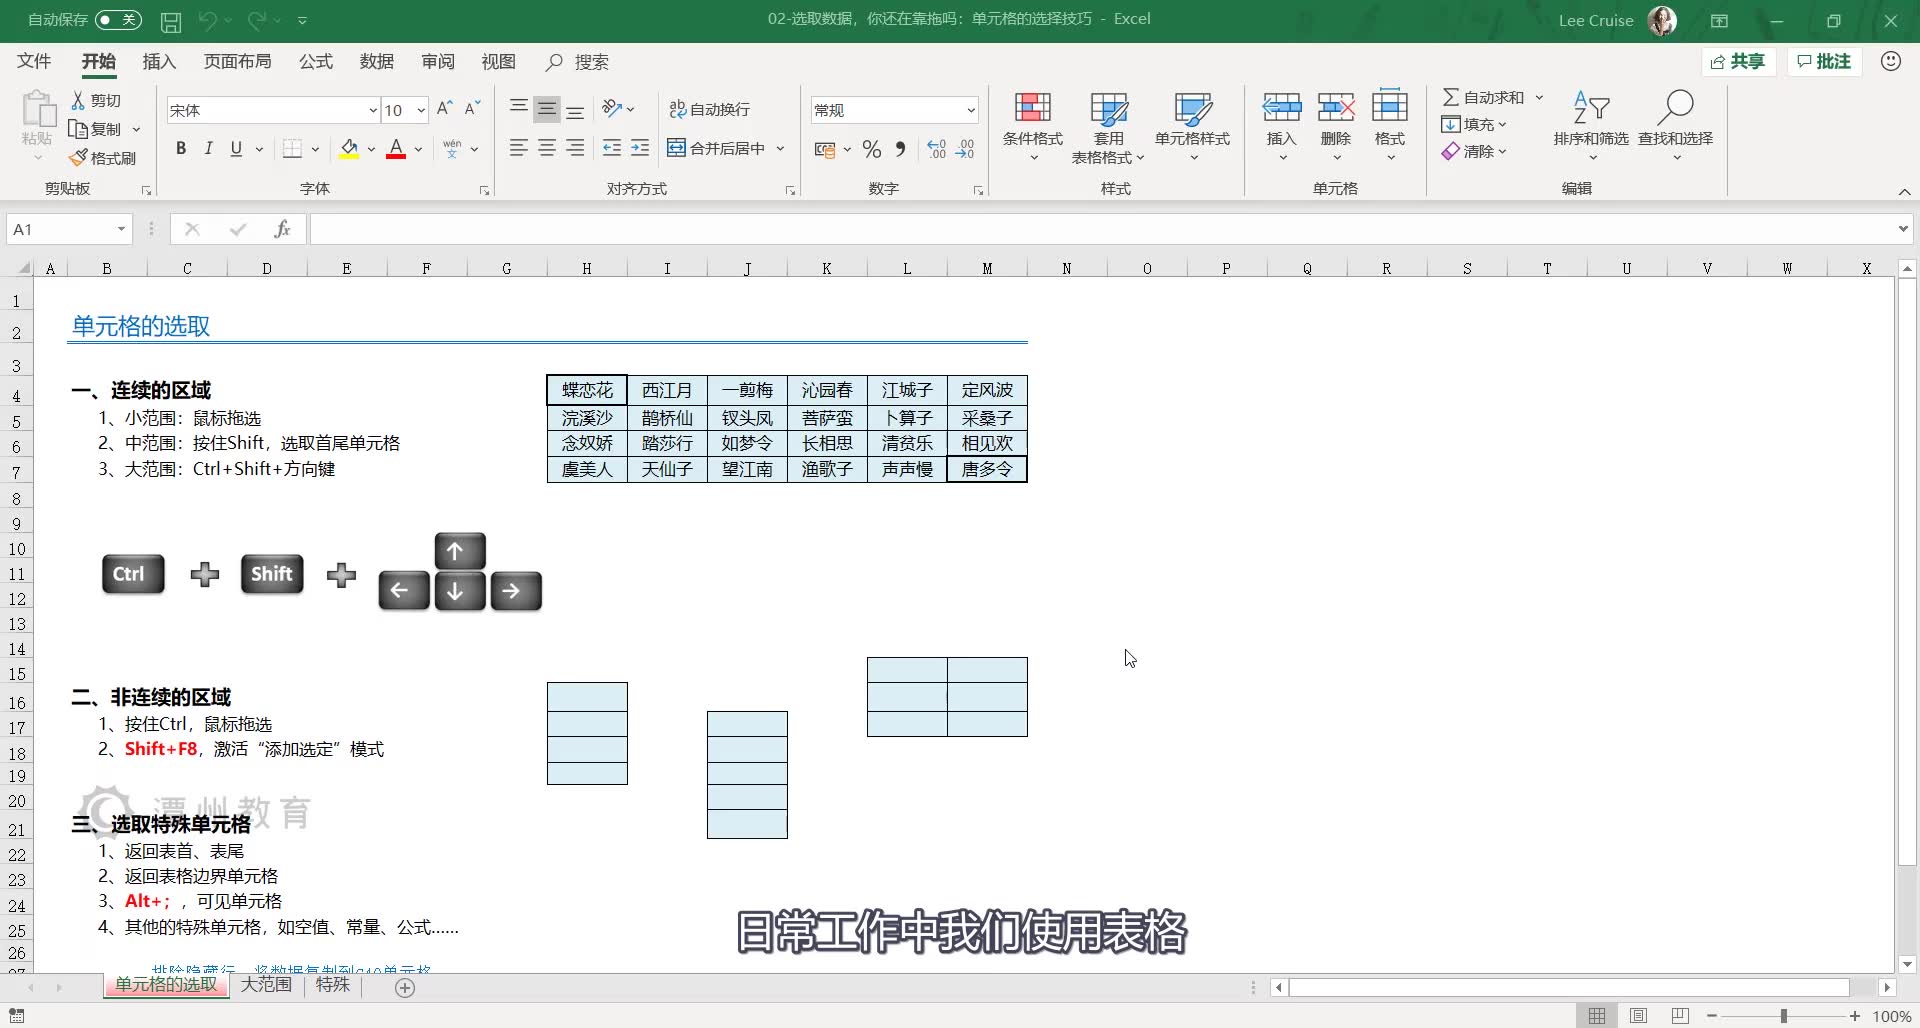Open borders dropdown arrow
This screenshot has height=1028, width=1920.
(x=315, y=148)
